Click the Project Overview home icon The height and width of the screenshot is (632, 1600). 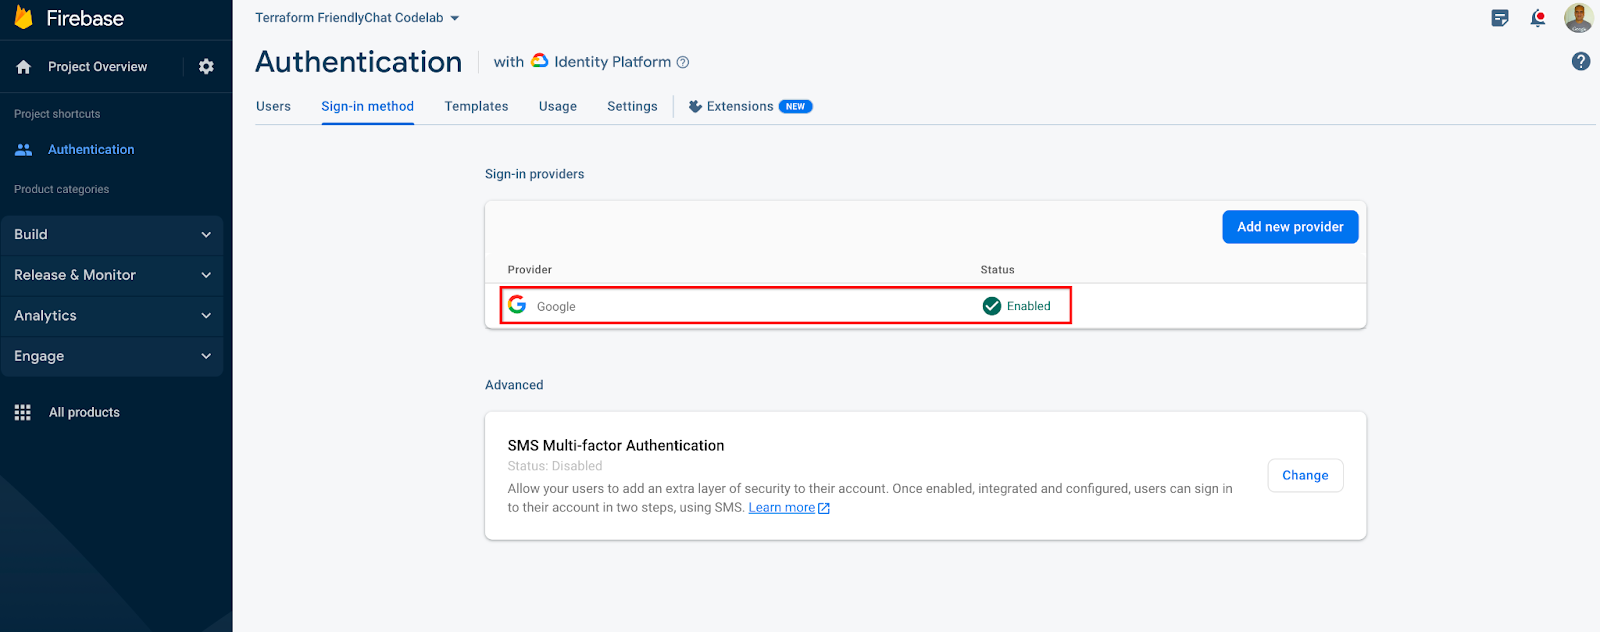point(24,67)
